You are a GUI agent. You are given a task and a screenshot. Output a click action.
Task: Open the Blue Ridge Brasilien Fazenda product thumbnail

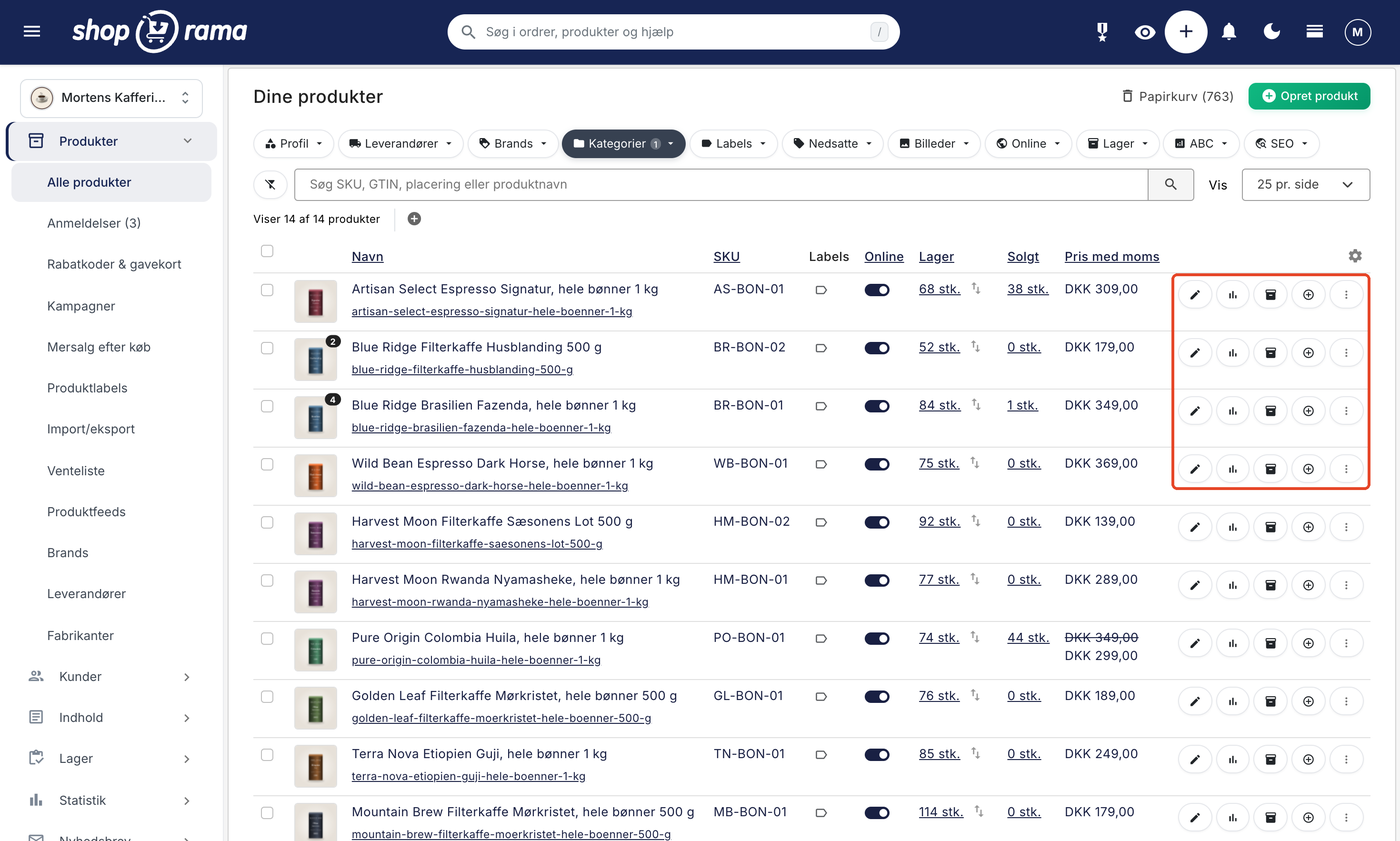[x=315, y=417]
